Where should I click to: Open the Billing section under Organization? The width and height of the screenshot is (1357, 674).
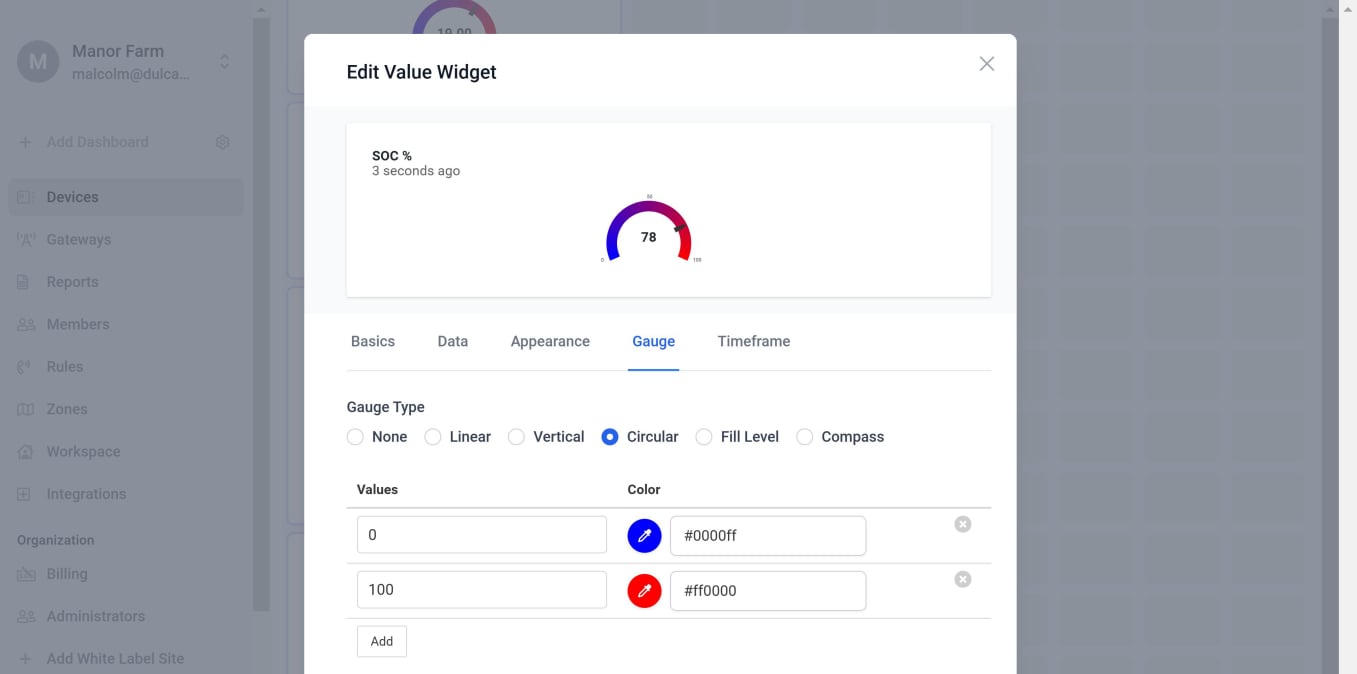click(67, 573)
